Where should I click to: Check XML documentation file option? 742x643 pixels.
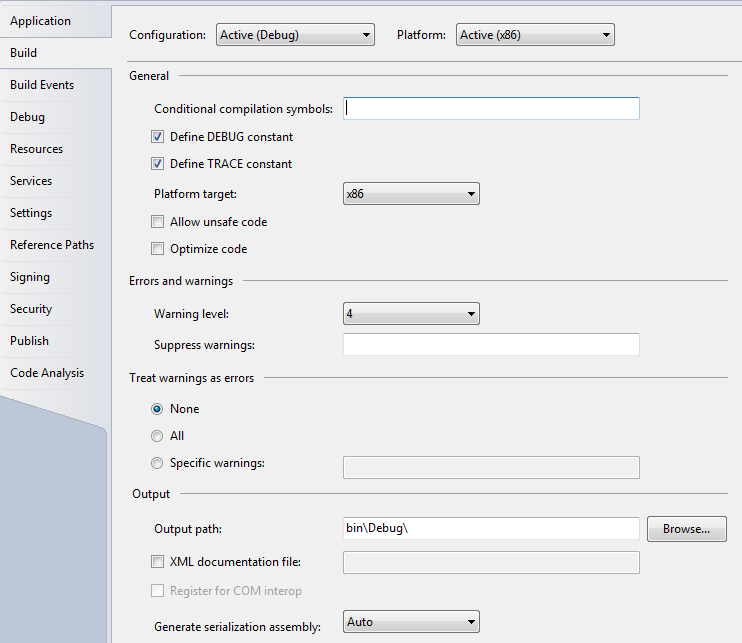(x=157, y=563)
